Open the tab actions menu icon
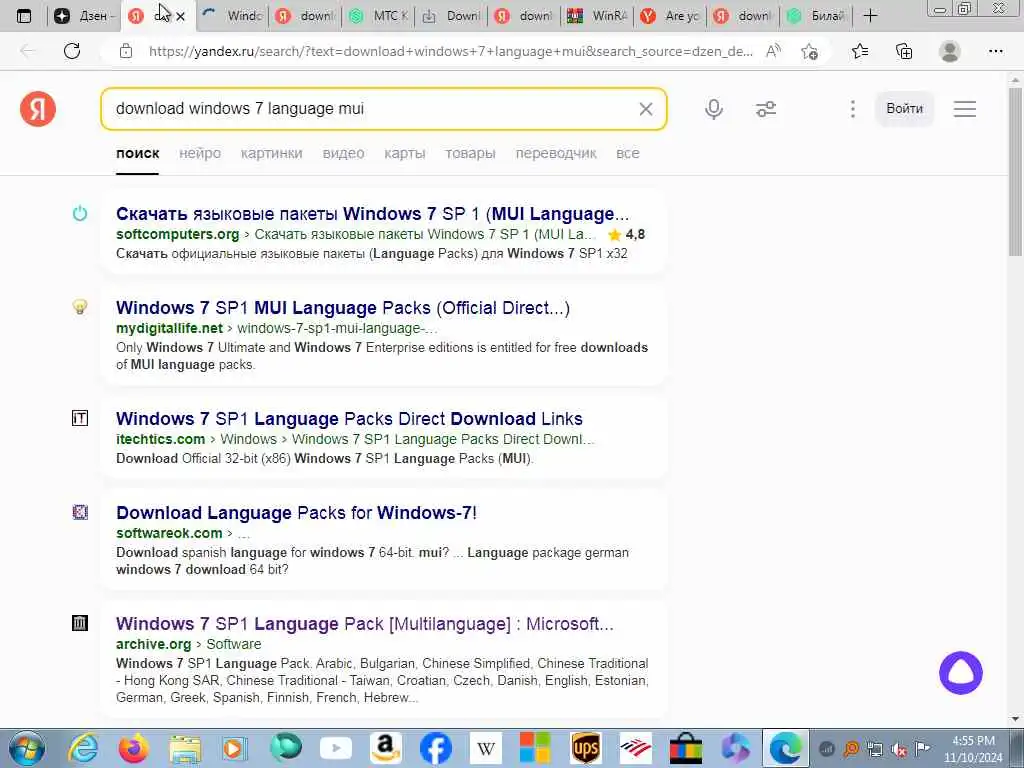This screenshot has width=1024, height=768. tap(24, 16)
